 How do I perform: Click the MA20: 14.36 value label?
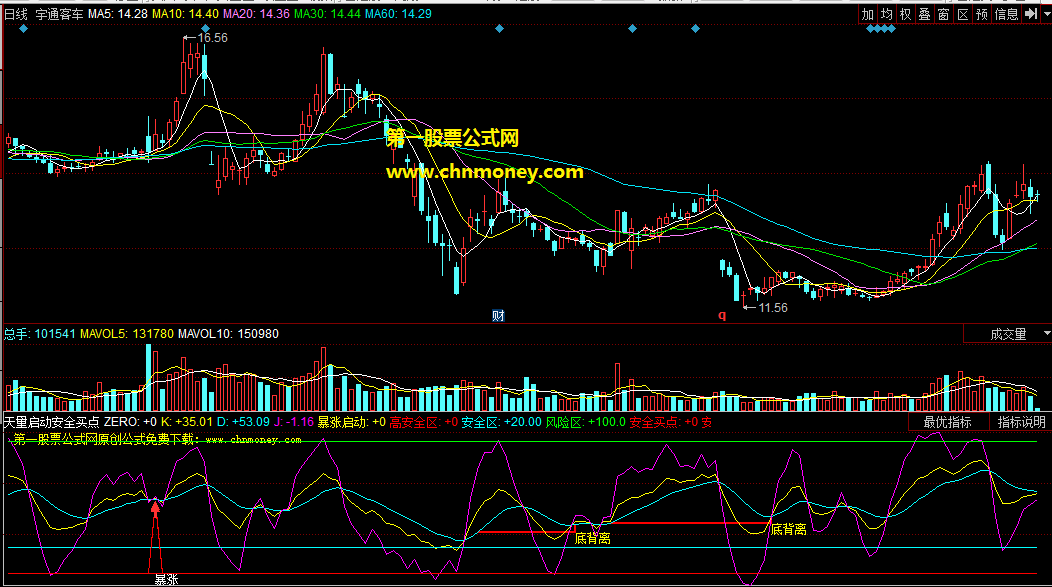pos(256,14)
